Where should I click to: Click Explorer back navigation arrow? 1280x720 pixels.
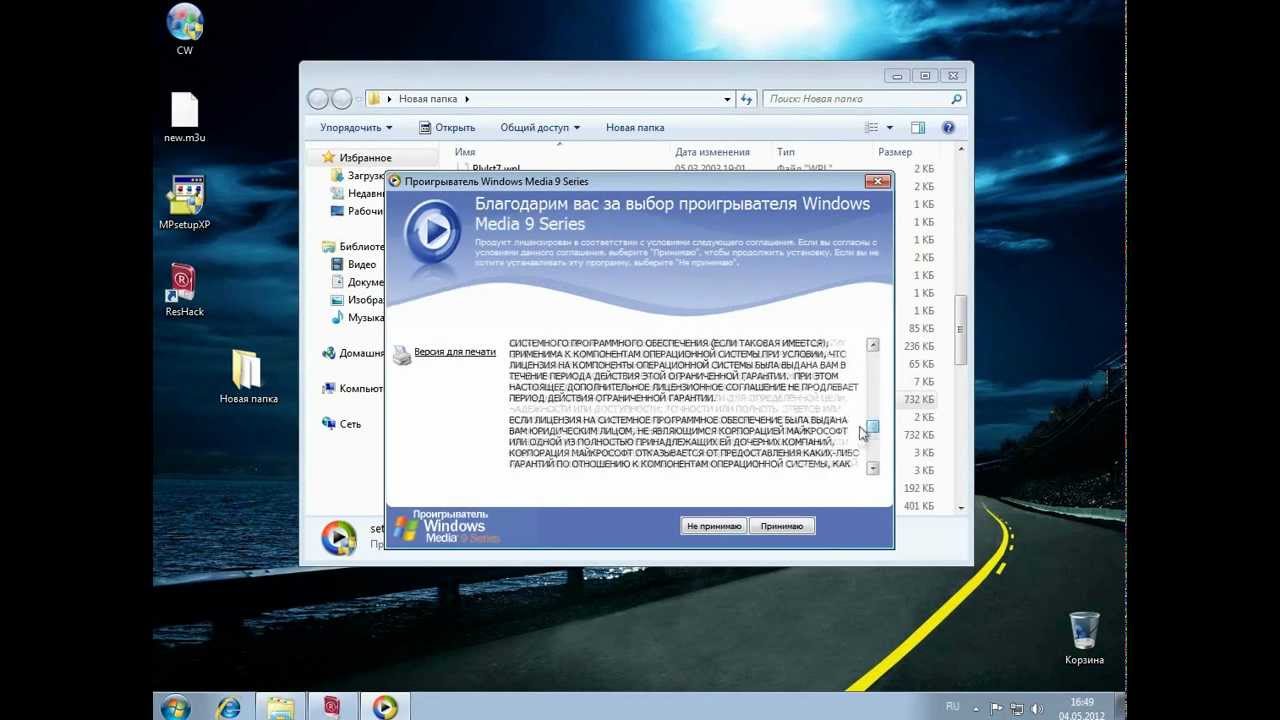tap(318, 98)
